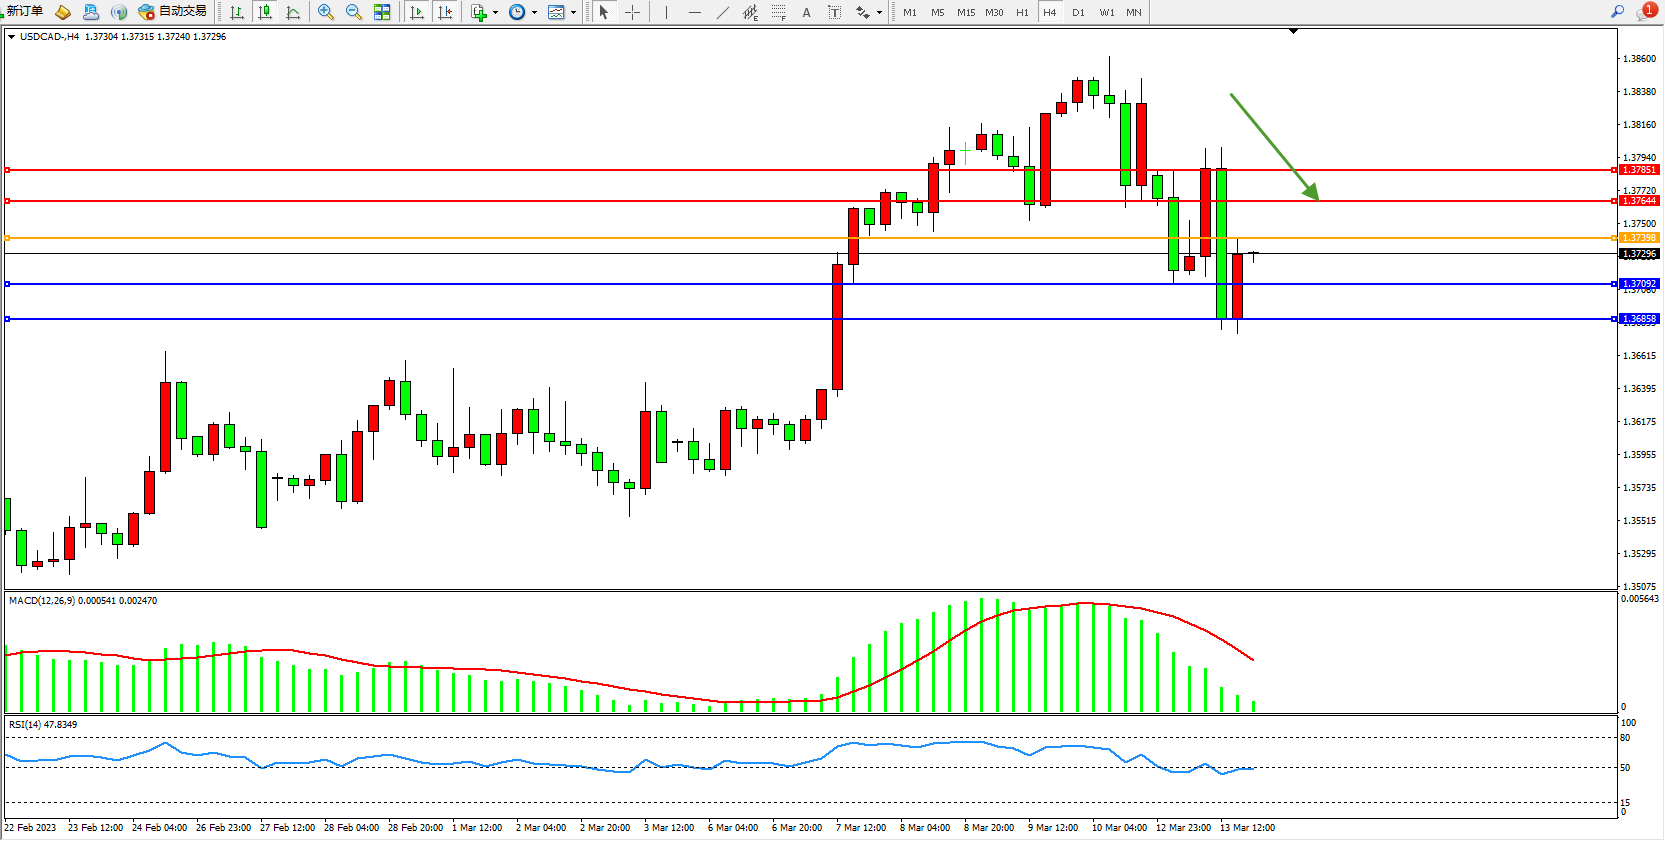The width and height of the screenshot is (1665, 841).
Task: Click the zoom in magnifier icon
Action: [325, 12]
